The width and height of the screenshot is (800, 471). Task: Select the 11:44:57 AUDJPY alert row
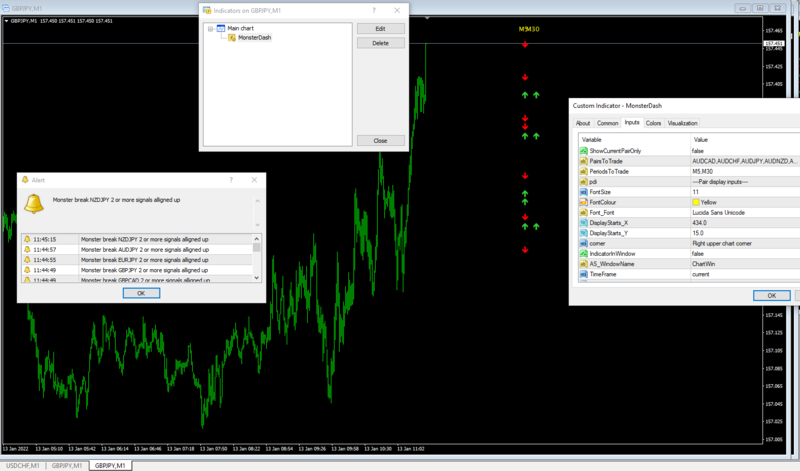tap(137, 250)
